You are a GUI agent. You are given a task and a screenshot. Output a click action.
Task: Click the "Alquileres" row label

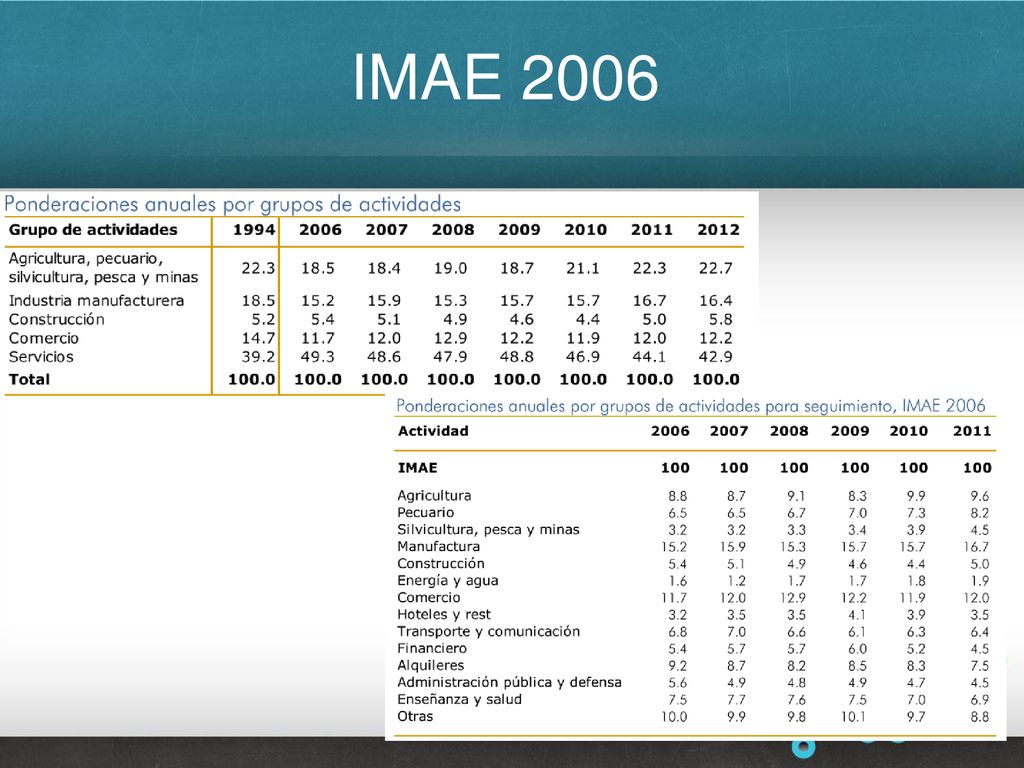(430, 665)
